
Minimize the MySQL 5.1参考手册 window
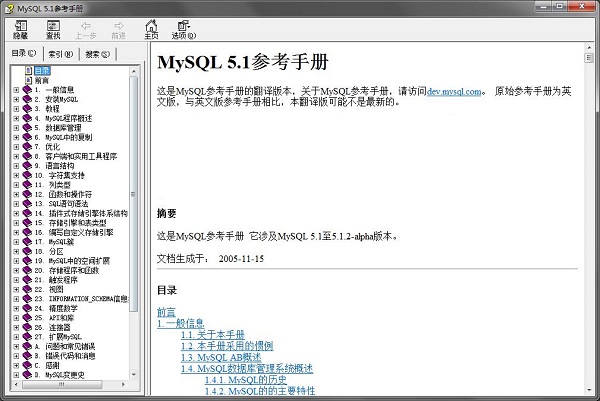pyautogui.click(x=543, y=7)
